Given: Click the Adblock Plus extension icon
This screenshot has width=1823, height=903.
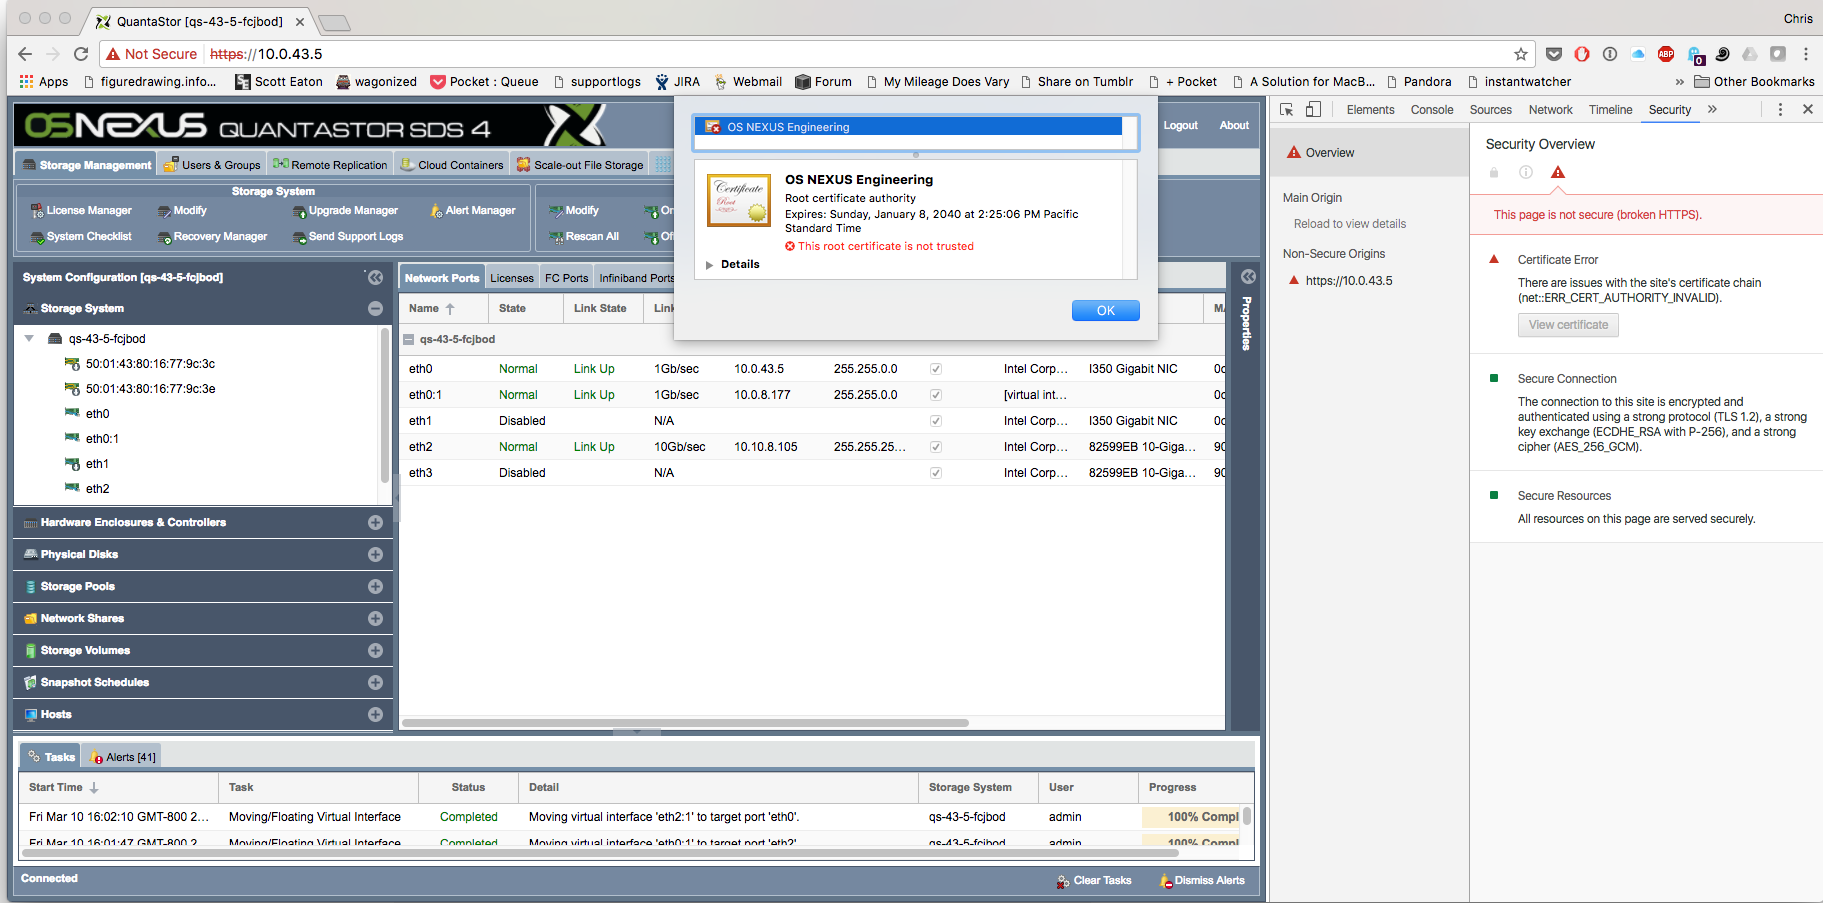Looking at the screenshot, I should tap(1666, 54).
